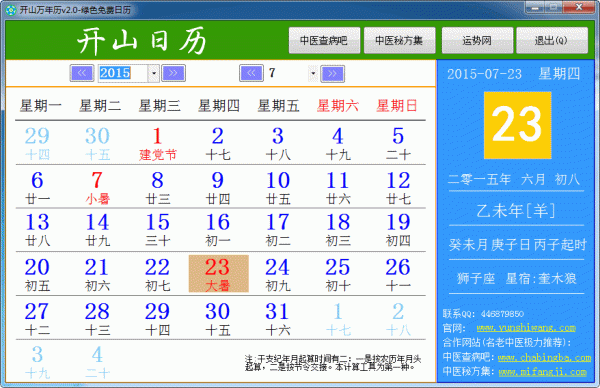The height and width of the screenshot is (388, 600).
Task: Select July 15 三十
Action: coord(158,230)
